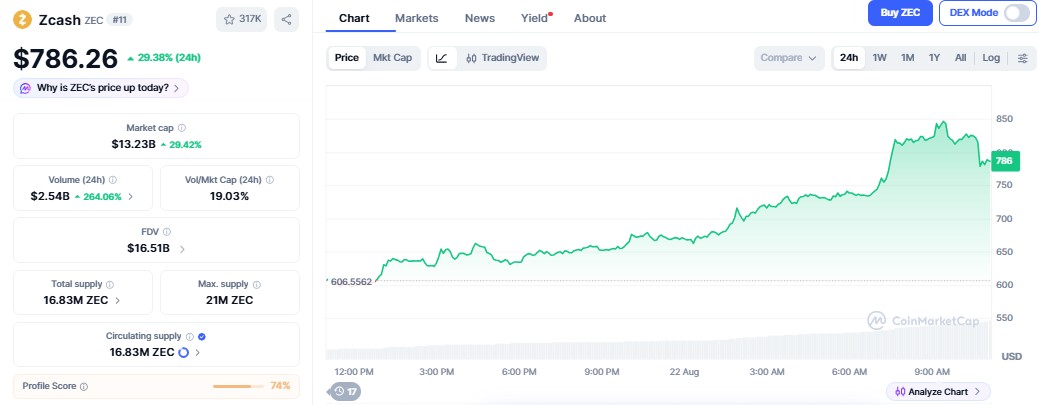Screen dimensions: 1039x405
Task: Select the All time range
Action: (x=960, y=58)
